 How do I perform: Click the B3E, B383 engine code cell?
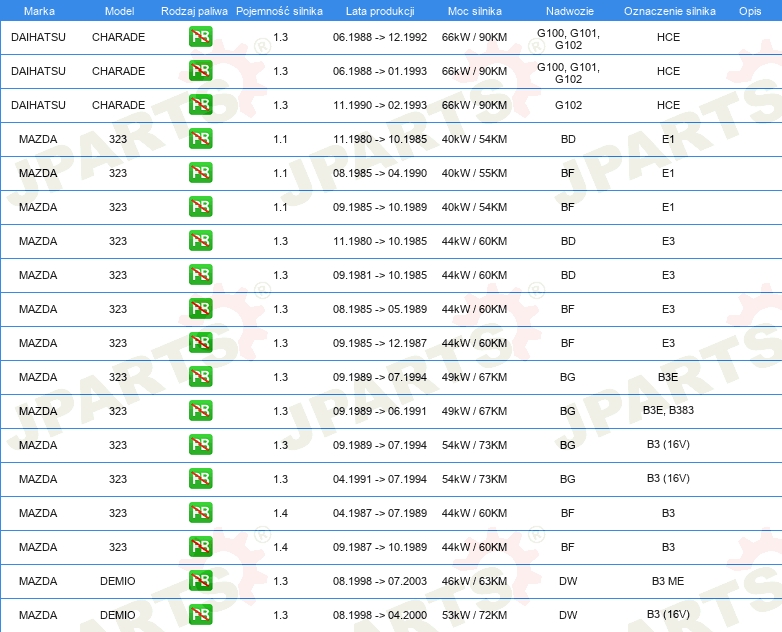(x=668, y=410)
